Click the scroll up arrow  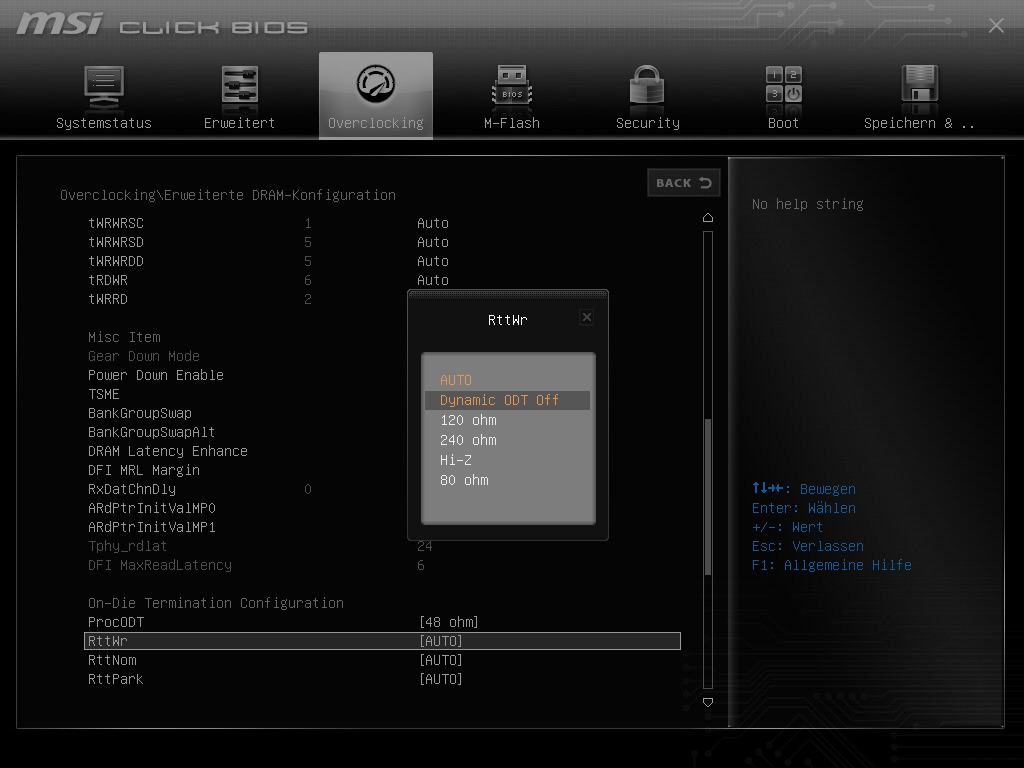707,217
